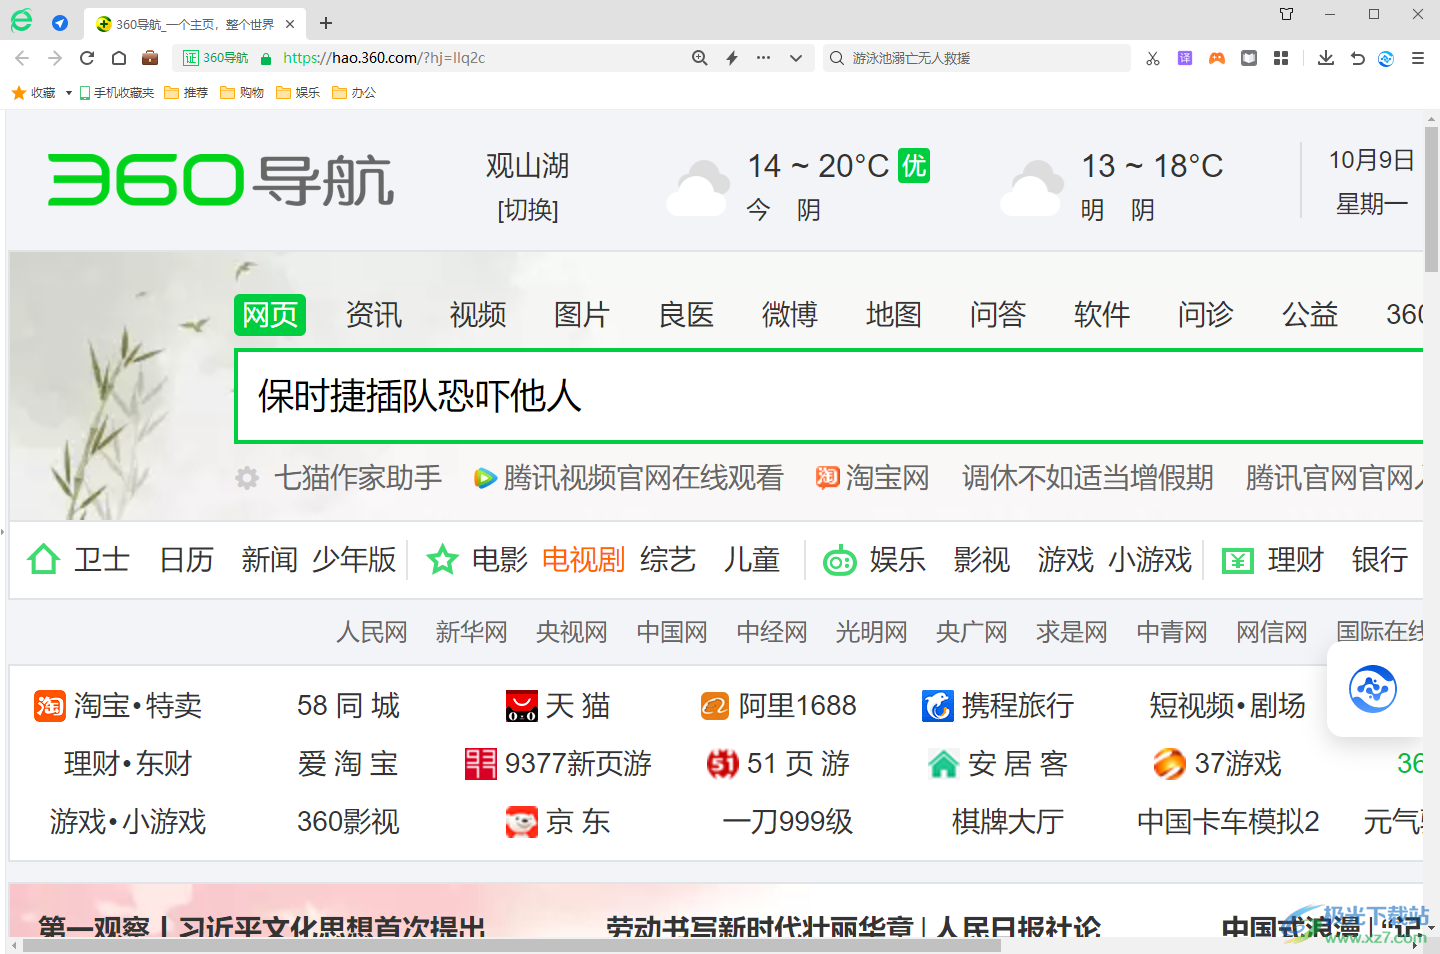Open the briefcase icon in the toolbar
This screenshot has height=954, width=1440.
pos(150,58)
